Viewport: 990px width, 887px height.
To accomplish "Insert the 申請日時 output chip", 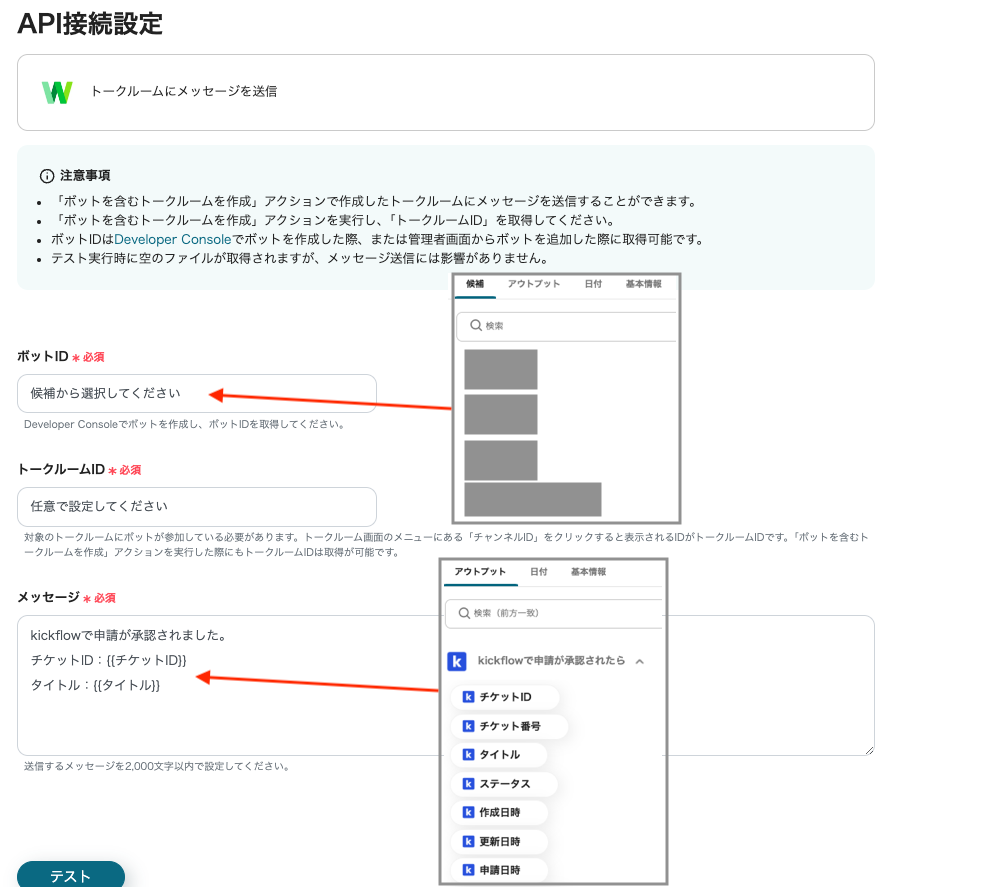I will 499,870.
